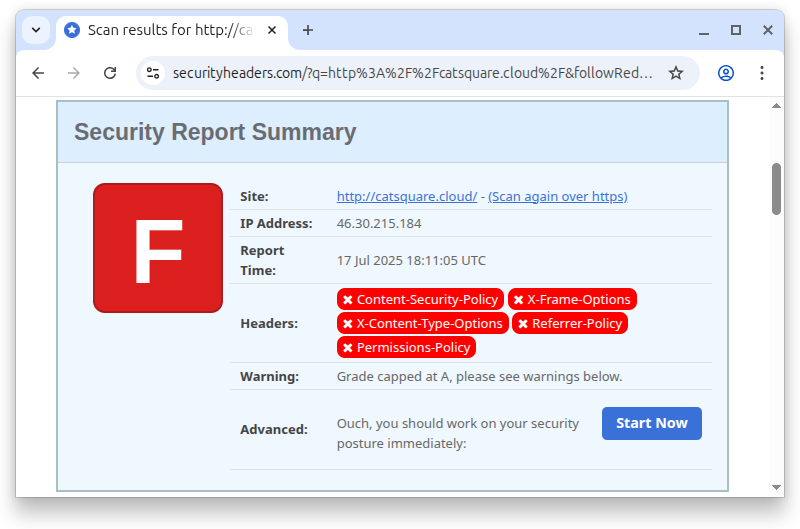Click the address bar URL field

pos(412,73)
